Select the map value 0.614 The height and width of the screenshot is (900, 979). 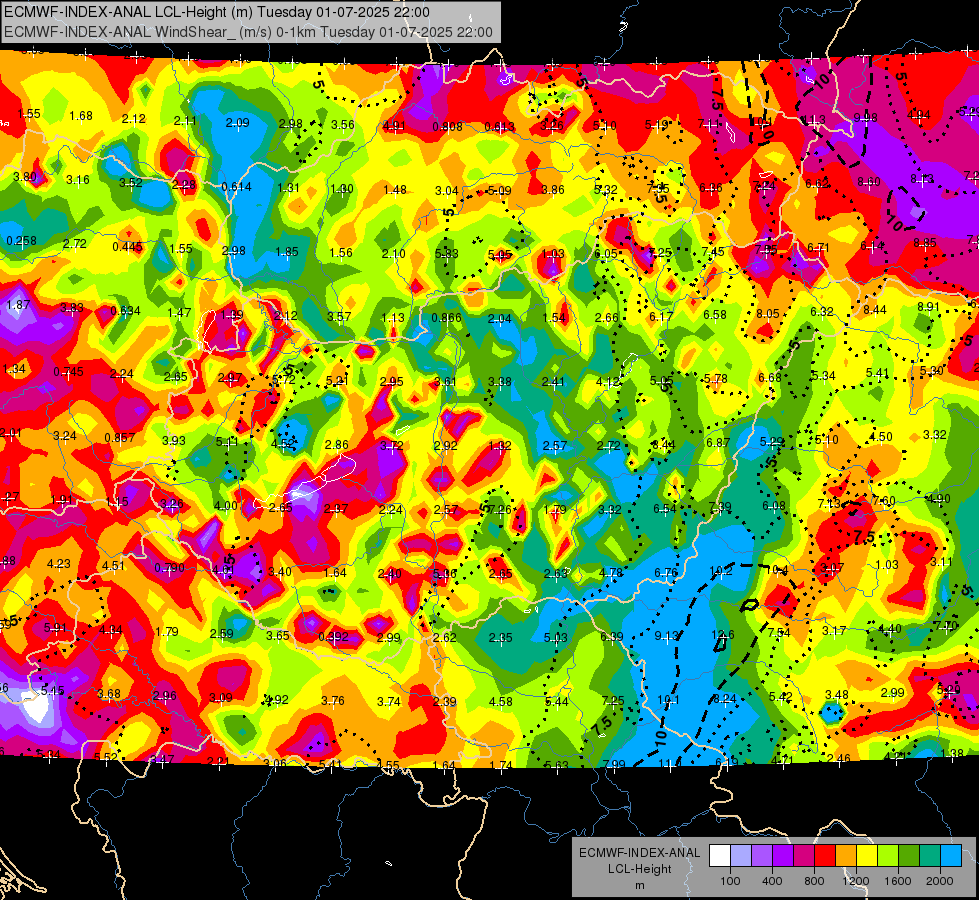pyautogui.click(x=237, y=187)
